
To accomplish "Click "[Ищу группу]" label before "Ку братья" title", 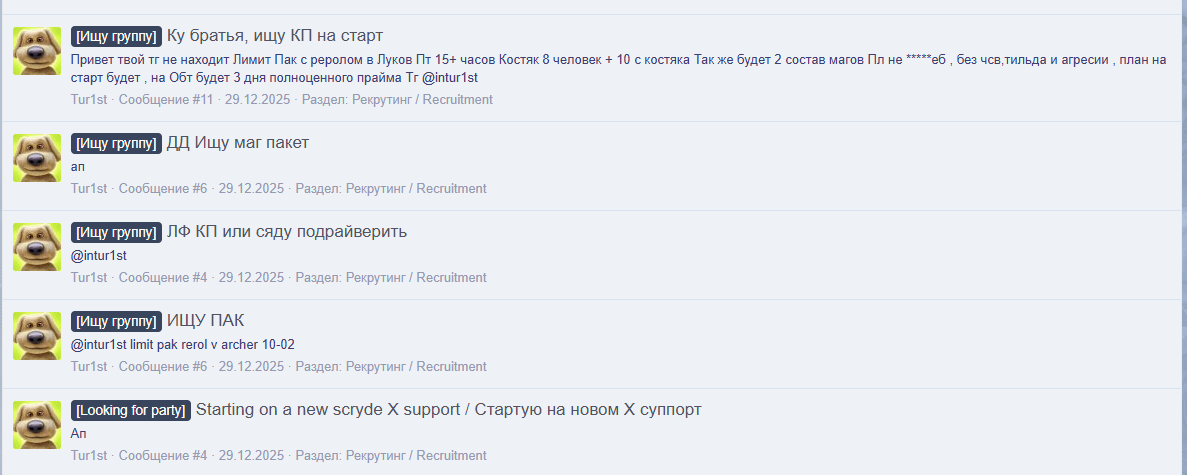I will [116, 36].
